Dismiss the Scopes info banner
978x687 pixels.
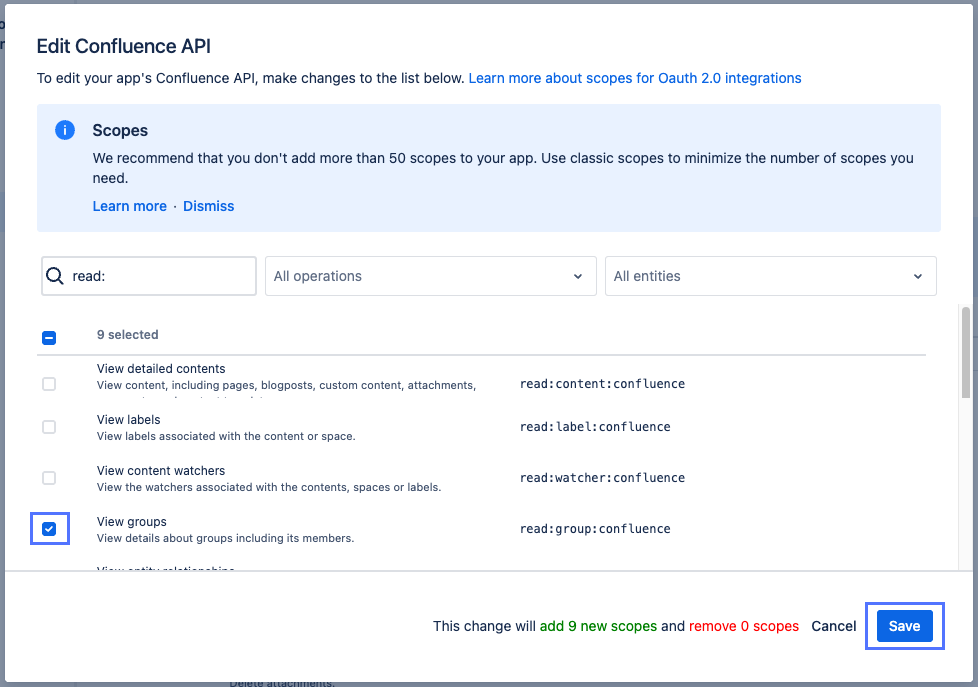coord(208,206)
